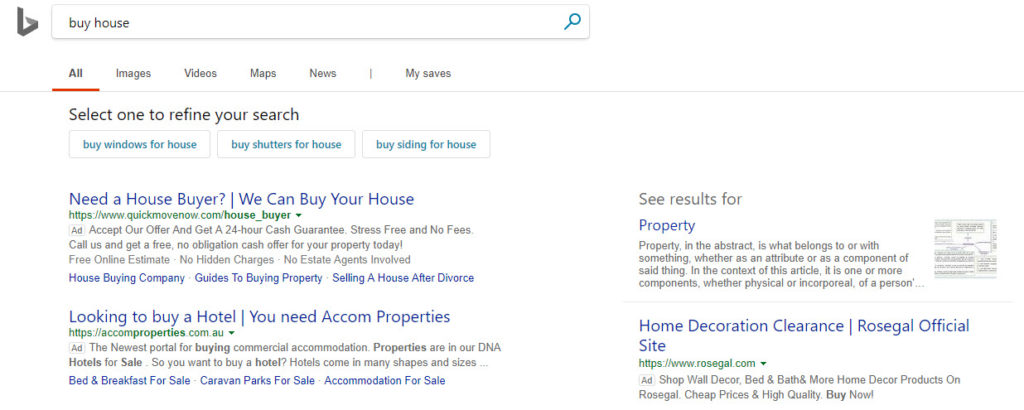
Task: Open My saves
Action: (428, 73)
